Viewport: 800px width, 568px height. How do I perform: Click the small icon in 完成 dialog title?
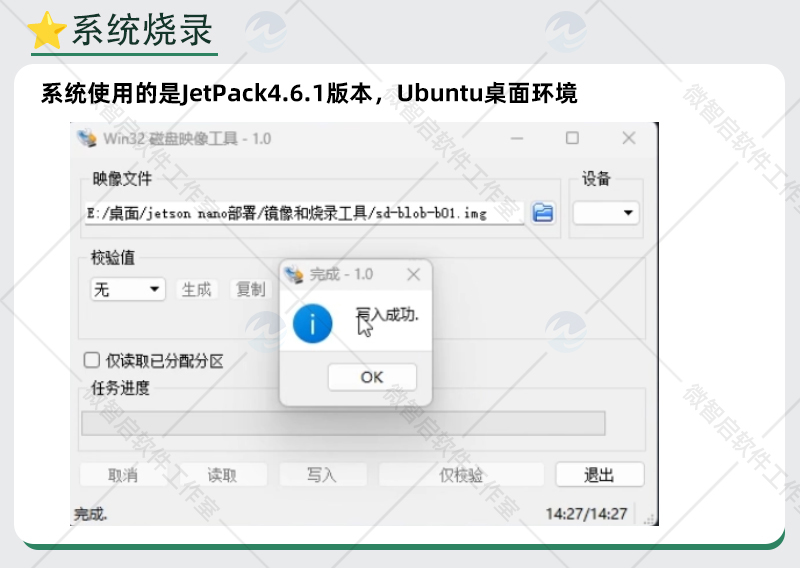point(295,274)
